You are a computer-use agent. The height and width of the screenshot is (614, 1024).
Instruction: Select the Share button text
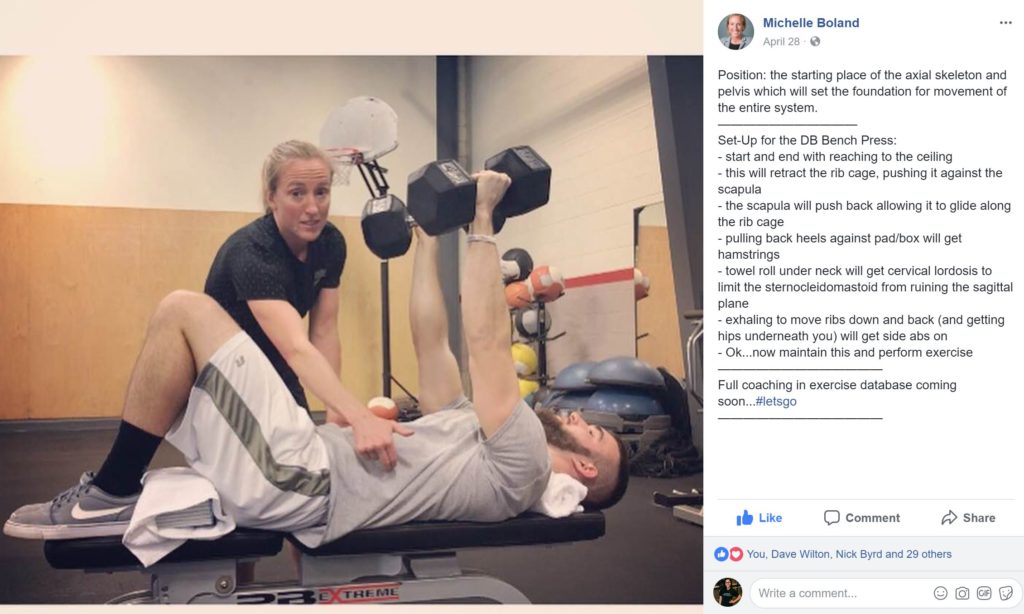pyautogui.click(x=979, y=518)
